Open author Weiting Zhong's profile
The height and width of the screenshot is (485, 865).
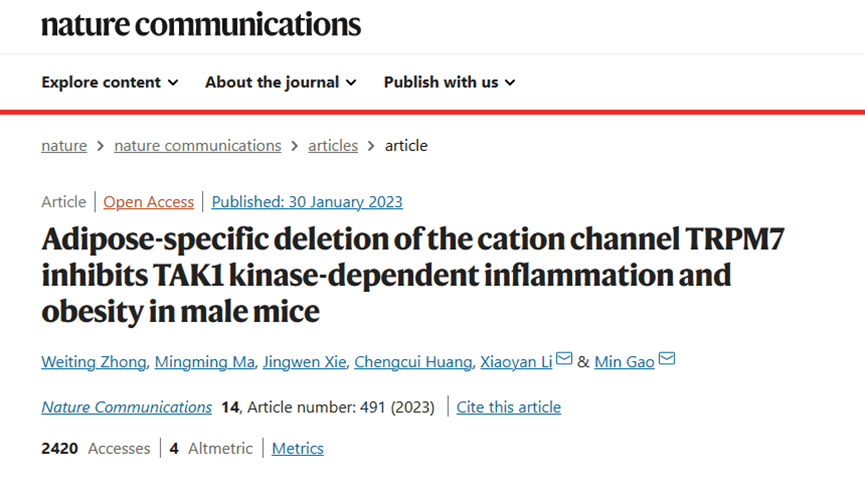(x=92, y=362)
